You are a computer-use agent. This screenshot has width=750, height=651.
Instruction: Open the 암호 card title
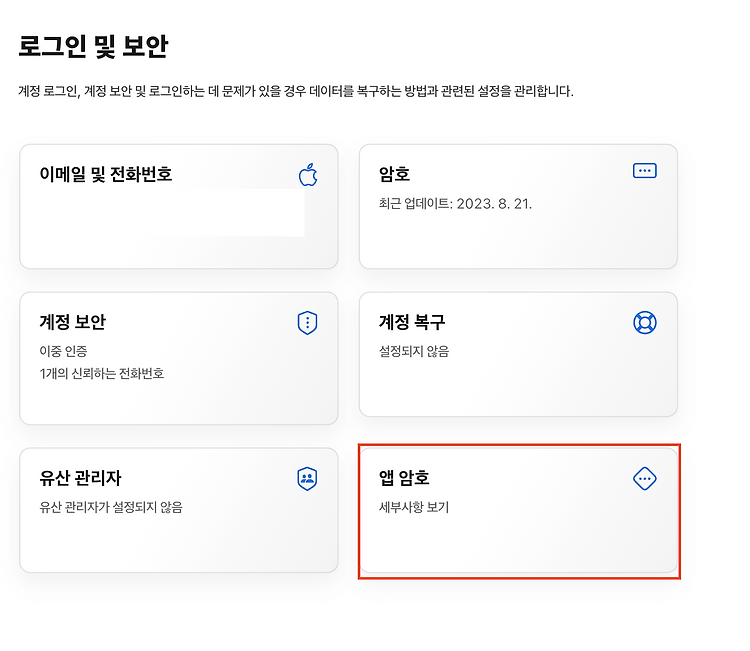pyautogui.click(x=395, y=174)
